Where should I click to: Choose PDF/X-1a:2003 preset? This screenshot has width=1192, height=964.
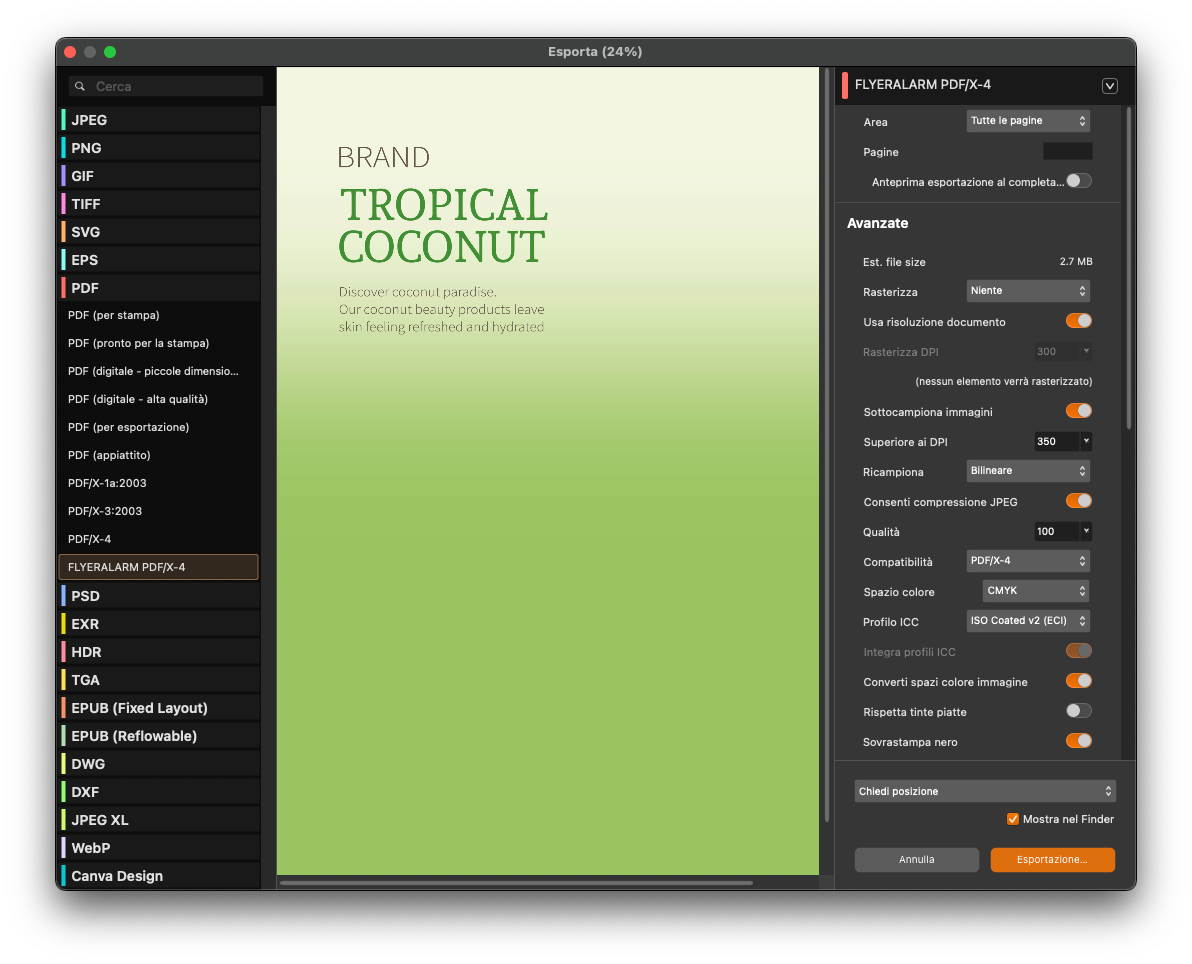tap(160, 484)
